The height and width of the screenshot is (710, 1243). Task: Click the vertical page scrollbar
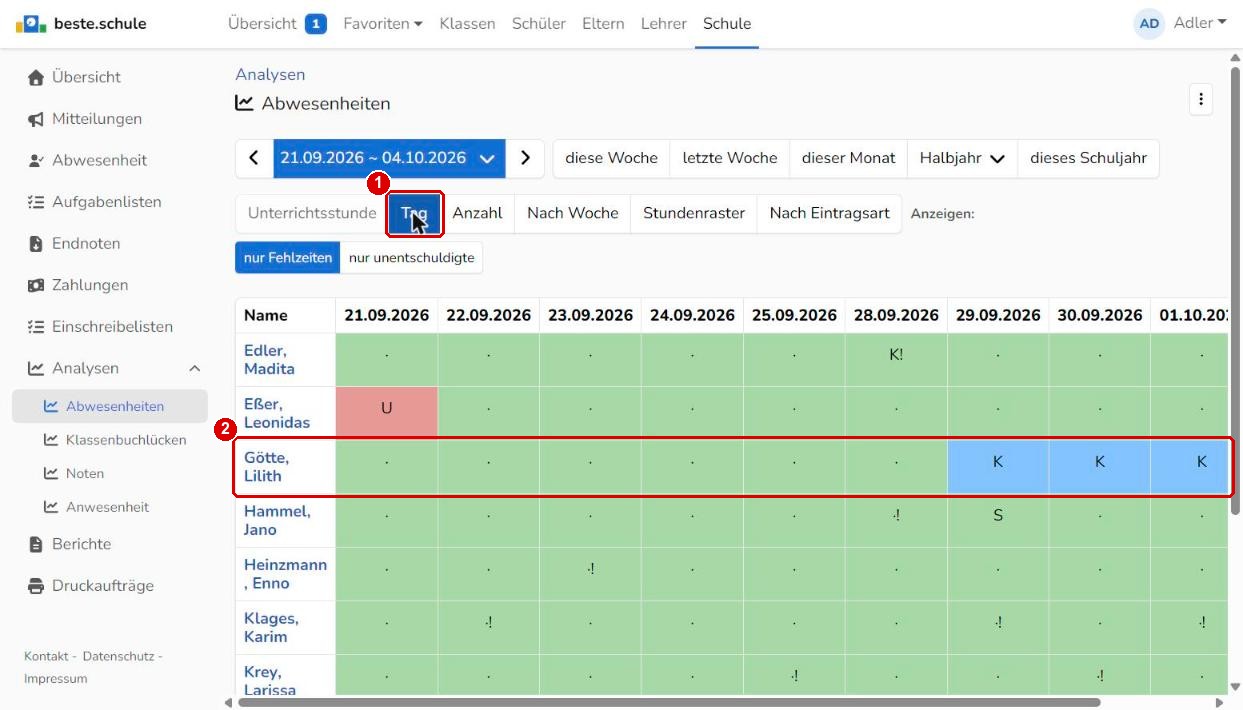(x=1235, y=292)
